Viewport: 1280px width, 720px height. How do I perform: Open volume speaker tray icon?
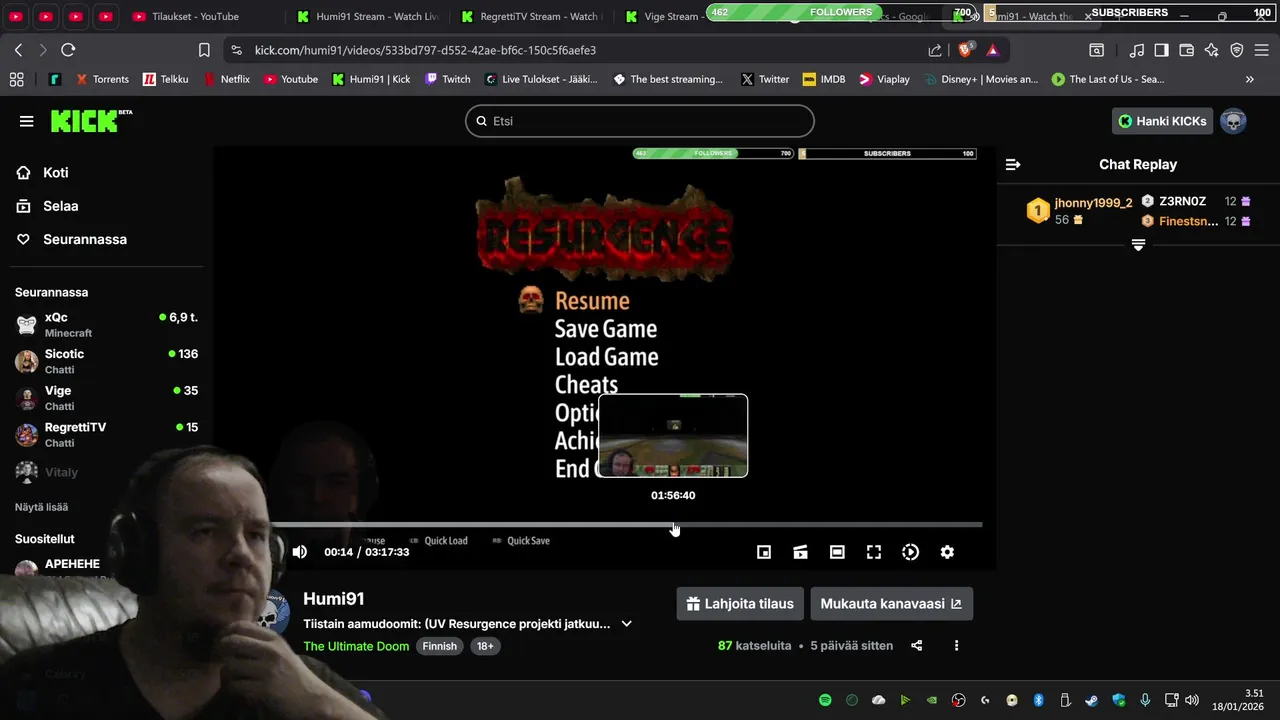coord(1191,700)
